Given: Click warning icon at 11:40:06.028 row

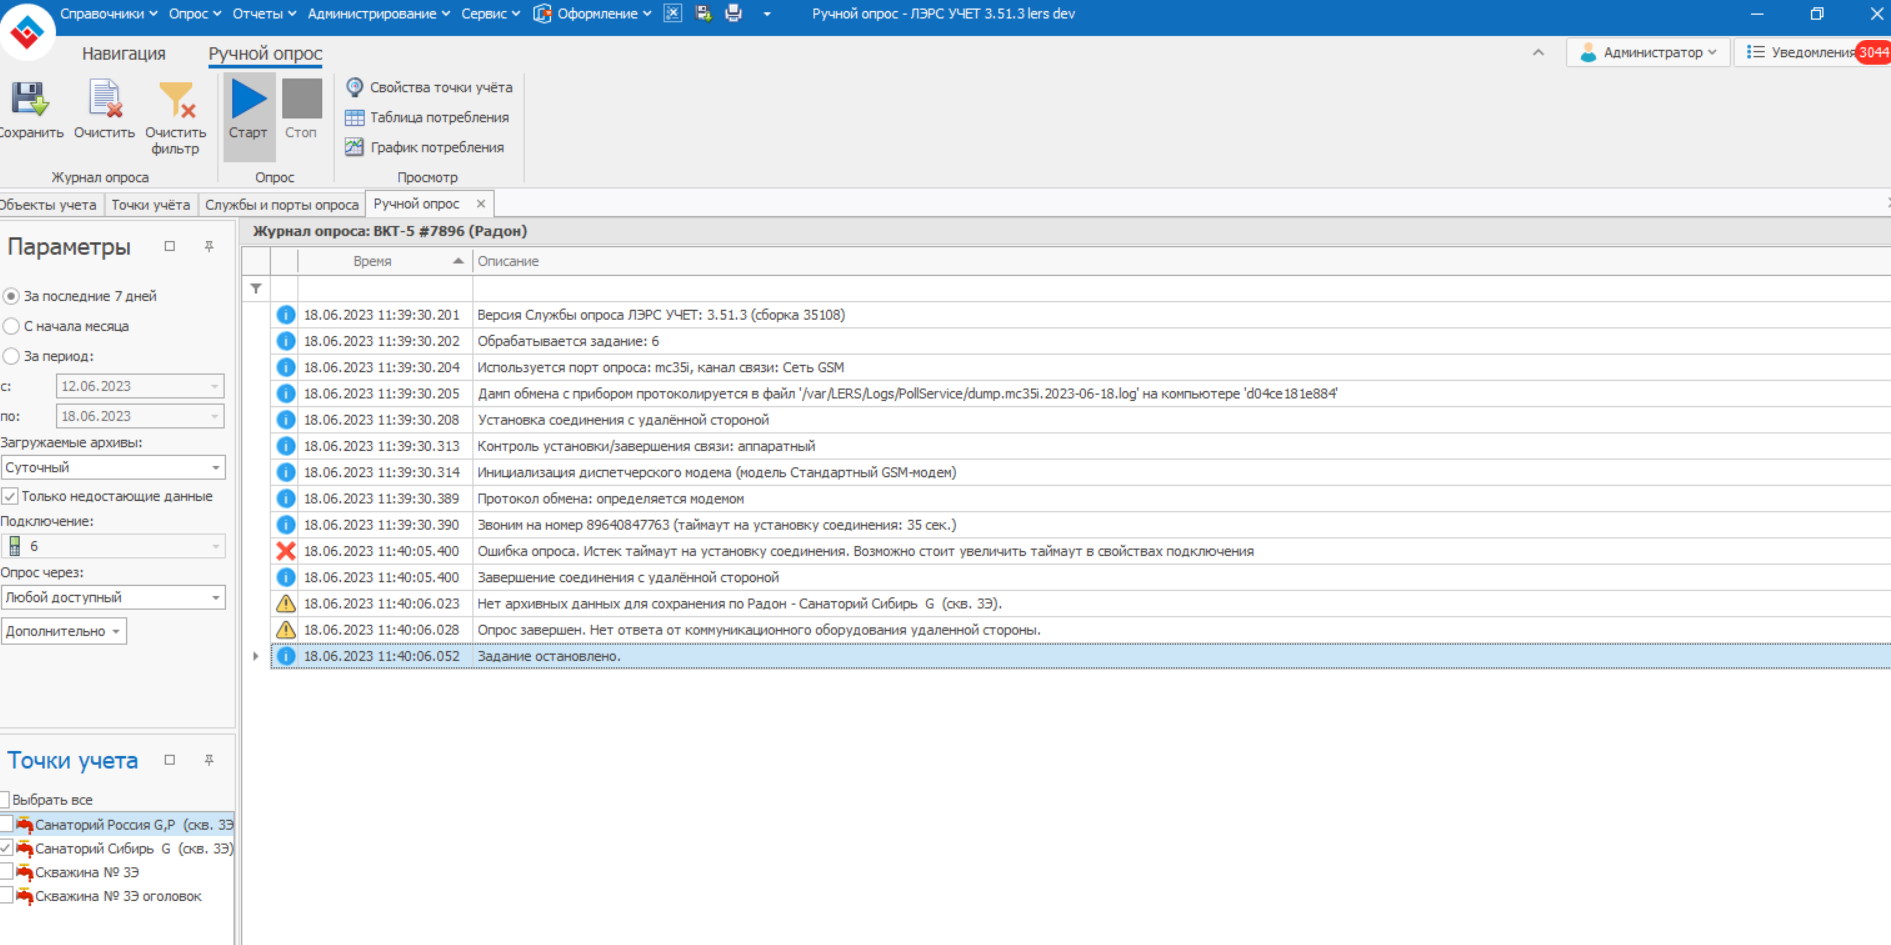Looking at the screenshot, I should pyautogui.click(x=285, y=630).
